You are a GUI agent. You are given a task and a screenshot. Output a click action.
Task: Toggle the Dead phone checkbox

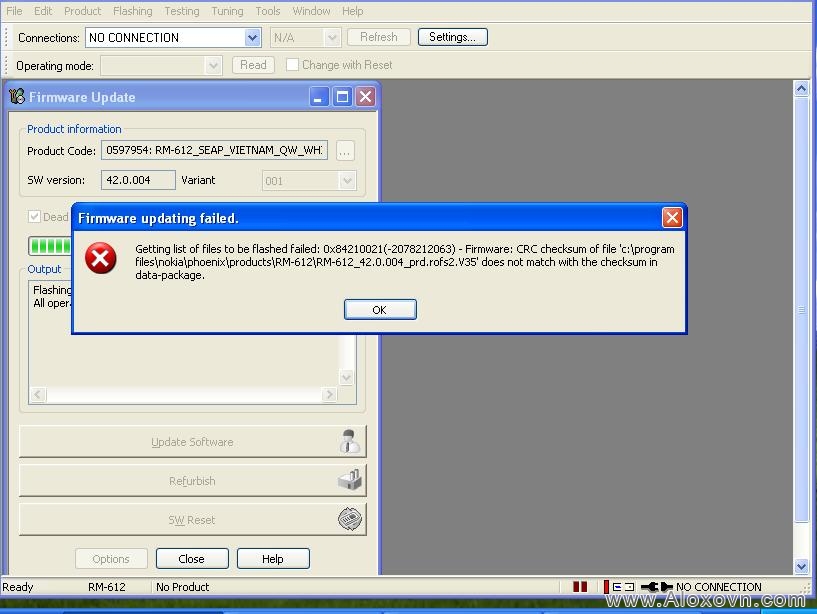(x=34, y=216)
